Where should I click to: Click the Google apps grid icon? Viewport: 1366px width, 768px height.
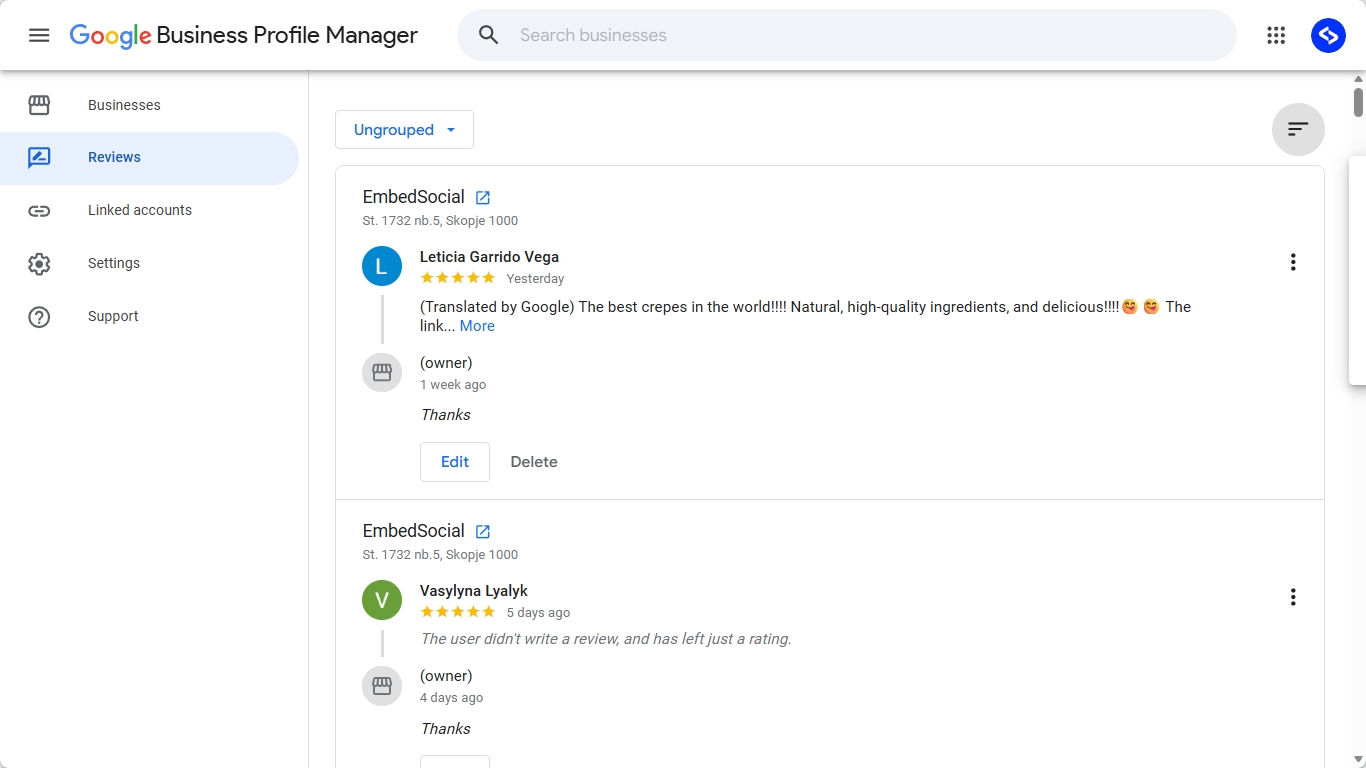[x=1275, y=35]
